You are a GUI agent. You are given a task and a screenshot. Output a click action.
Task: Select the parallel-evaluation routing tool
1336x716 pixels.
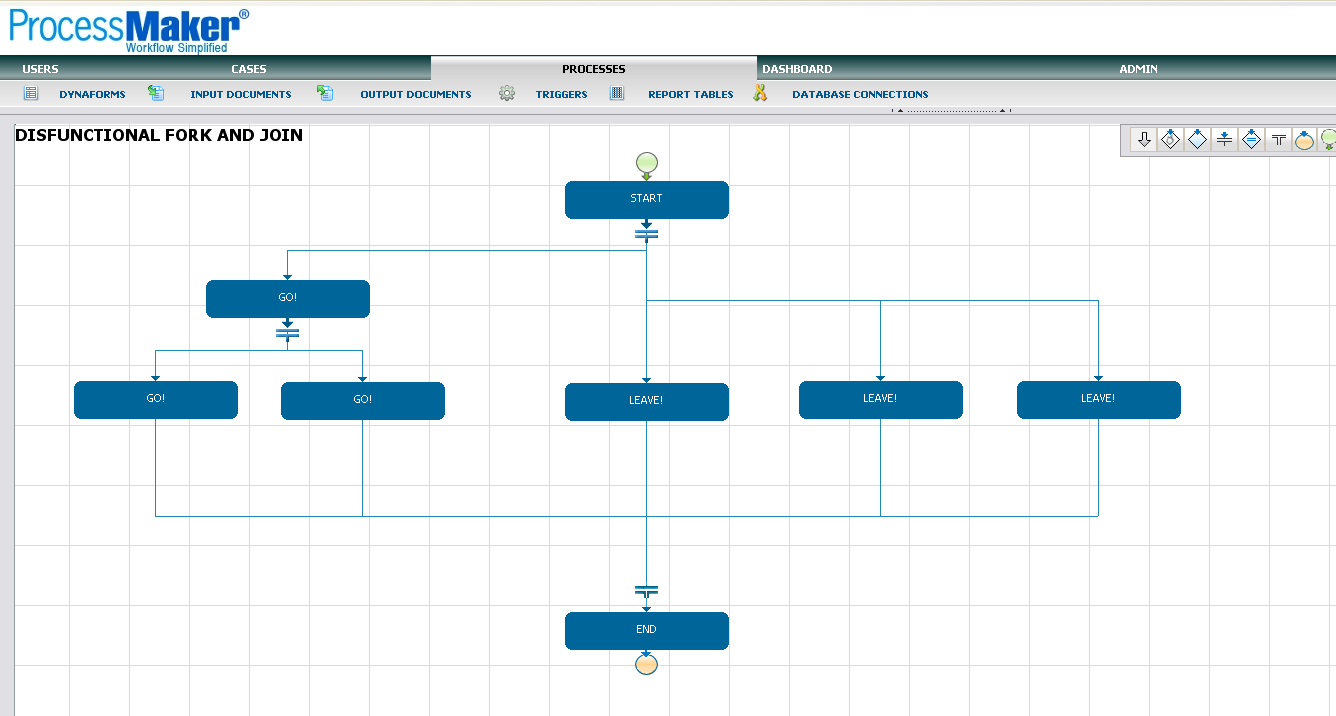pos(1251,140)
